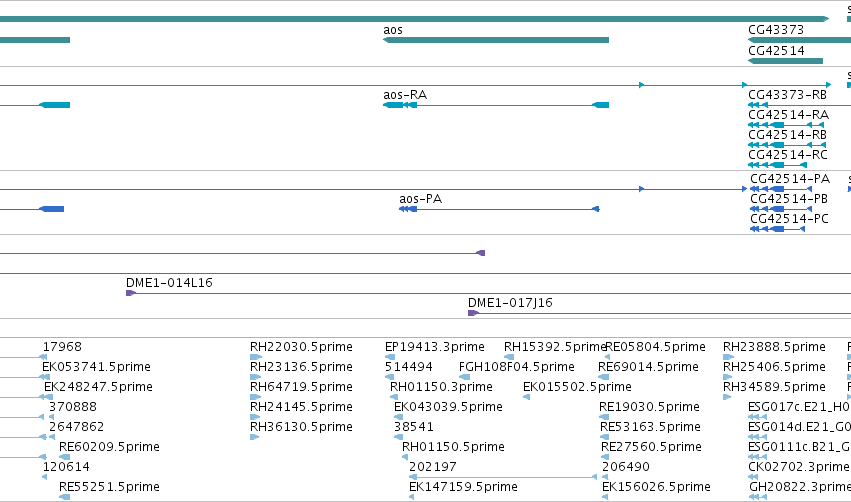Viewport: 851px width, 502px height.
Task: Select the CG43373 gene label
Action: click(776, 30)
